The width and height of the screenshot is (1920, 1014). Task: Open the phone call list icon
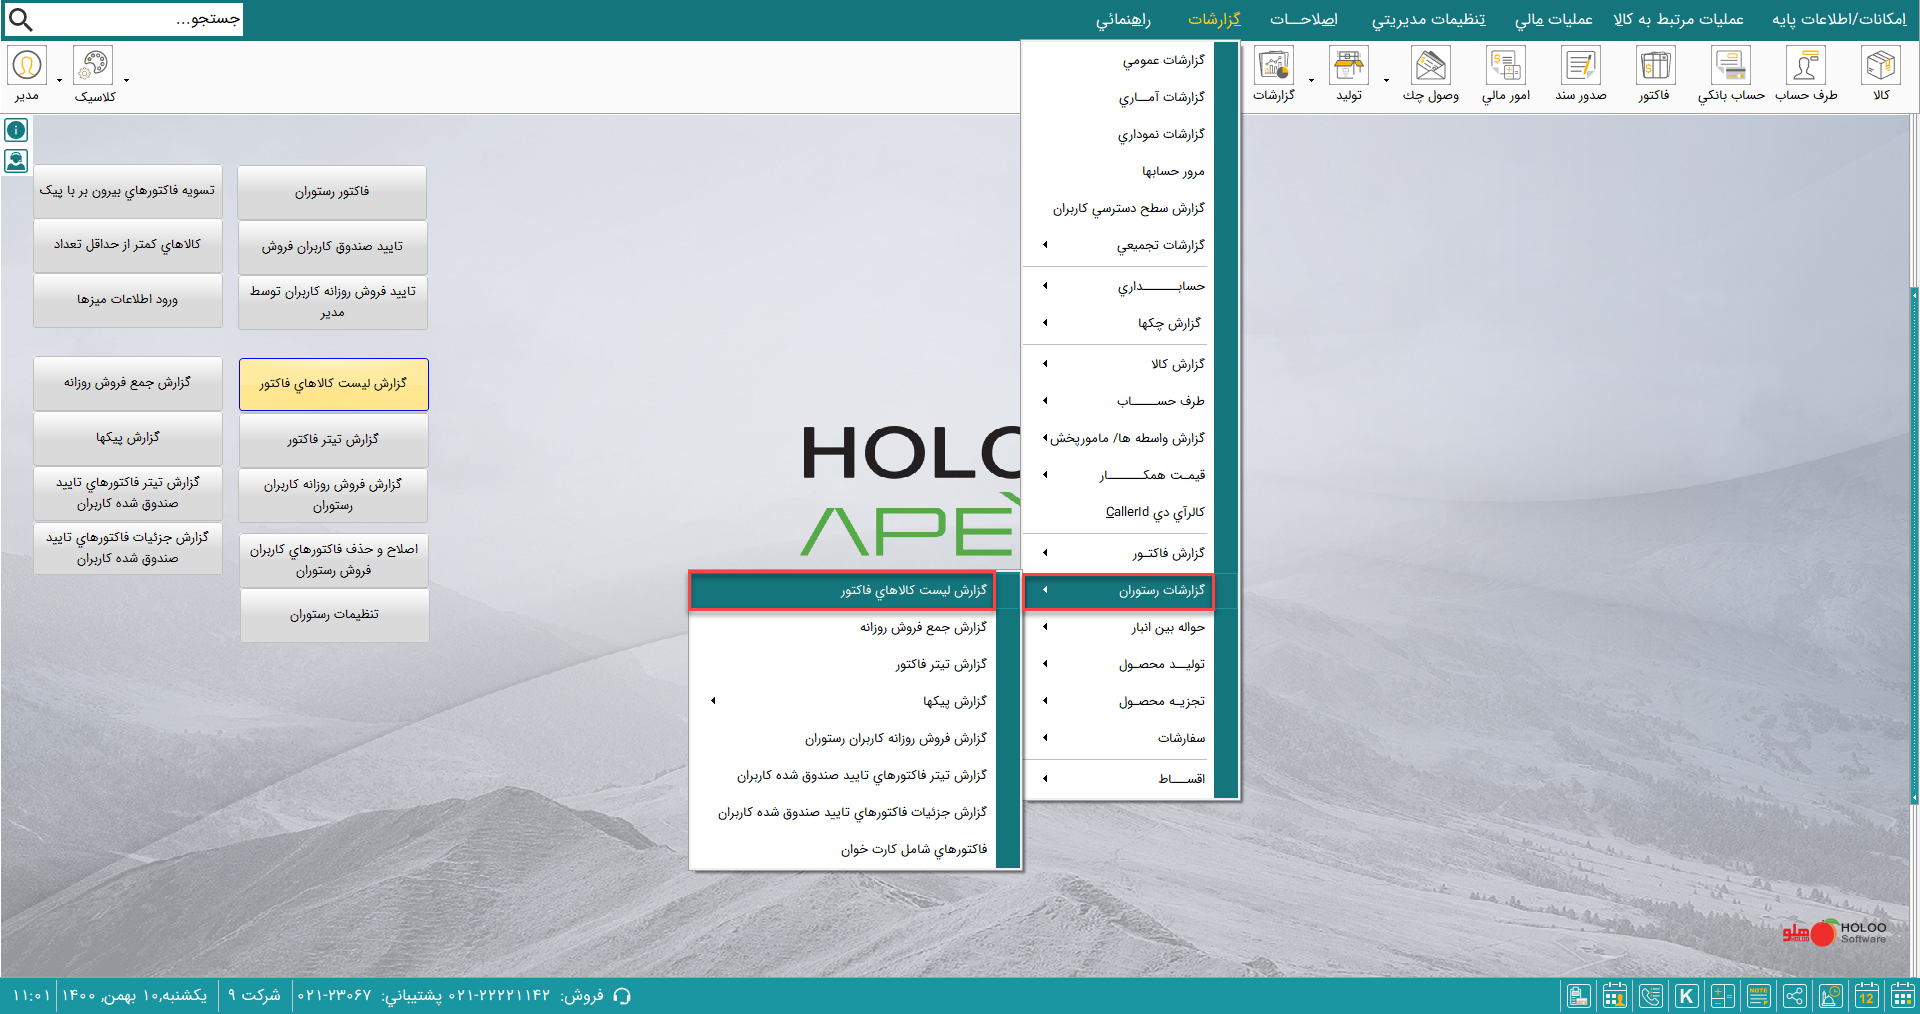(1650, 996)
